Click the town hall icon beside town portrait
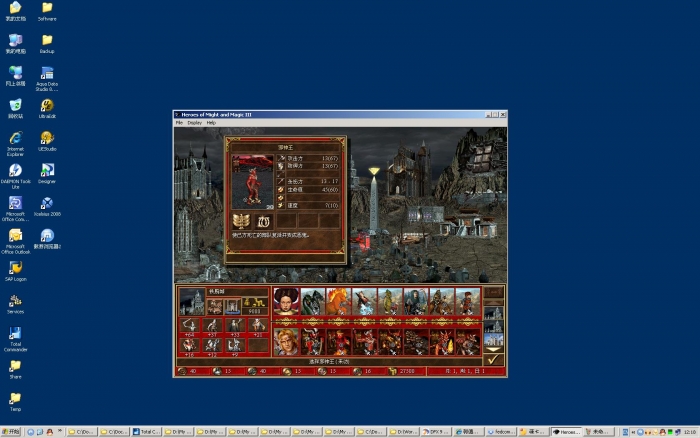Screen dimensions: 700x438 pos(215,307)
